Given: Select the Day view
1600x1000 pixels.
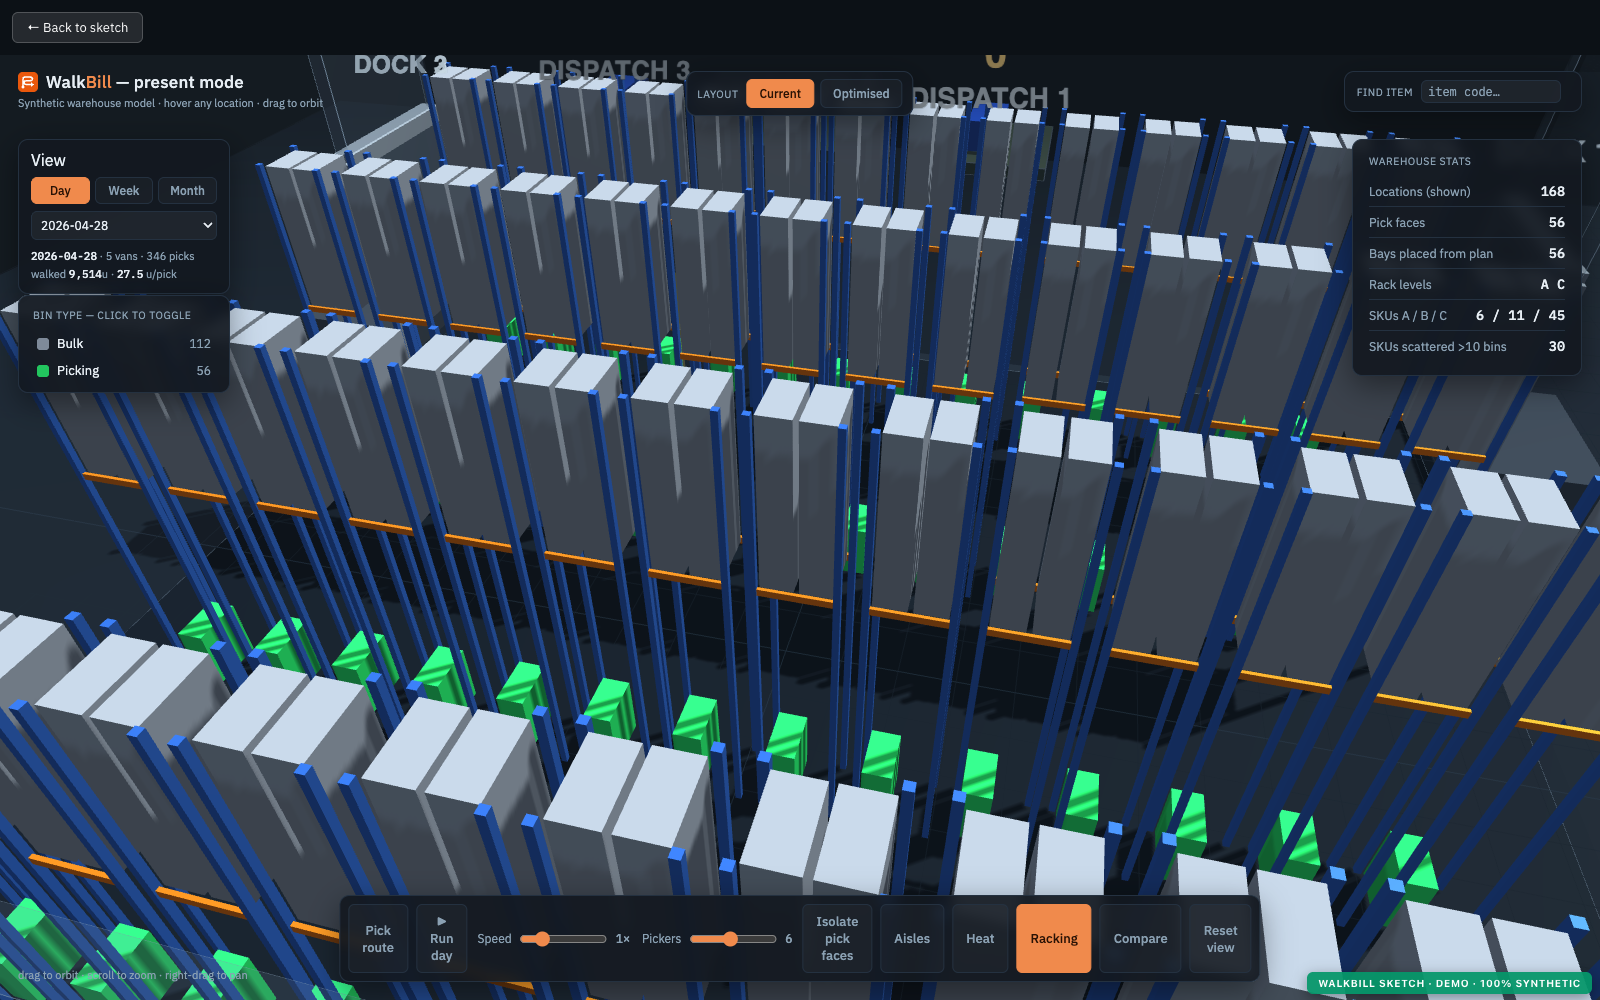Looking at the screenshot, I should (61, 191).
